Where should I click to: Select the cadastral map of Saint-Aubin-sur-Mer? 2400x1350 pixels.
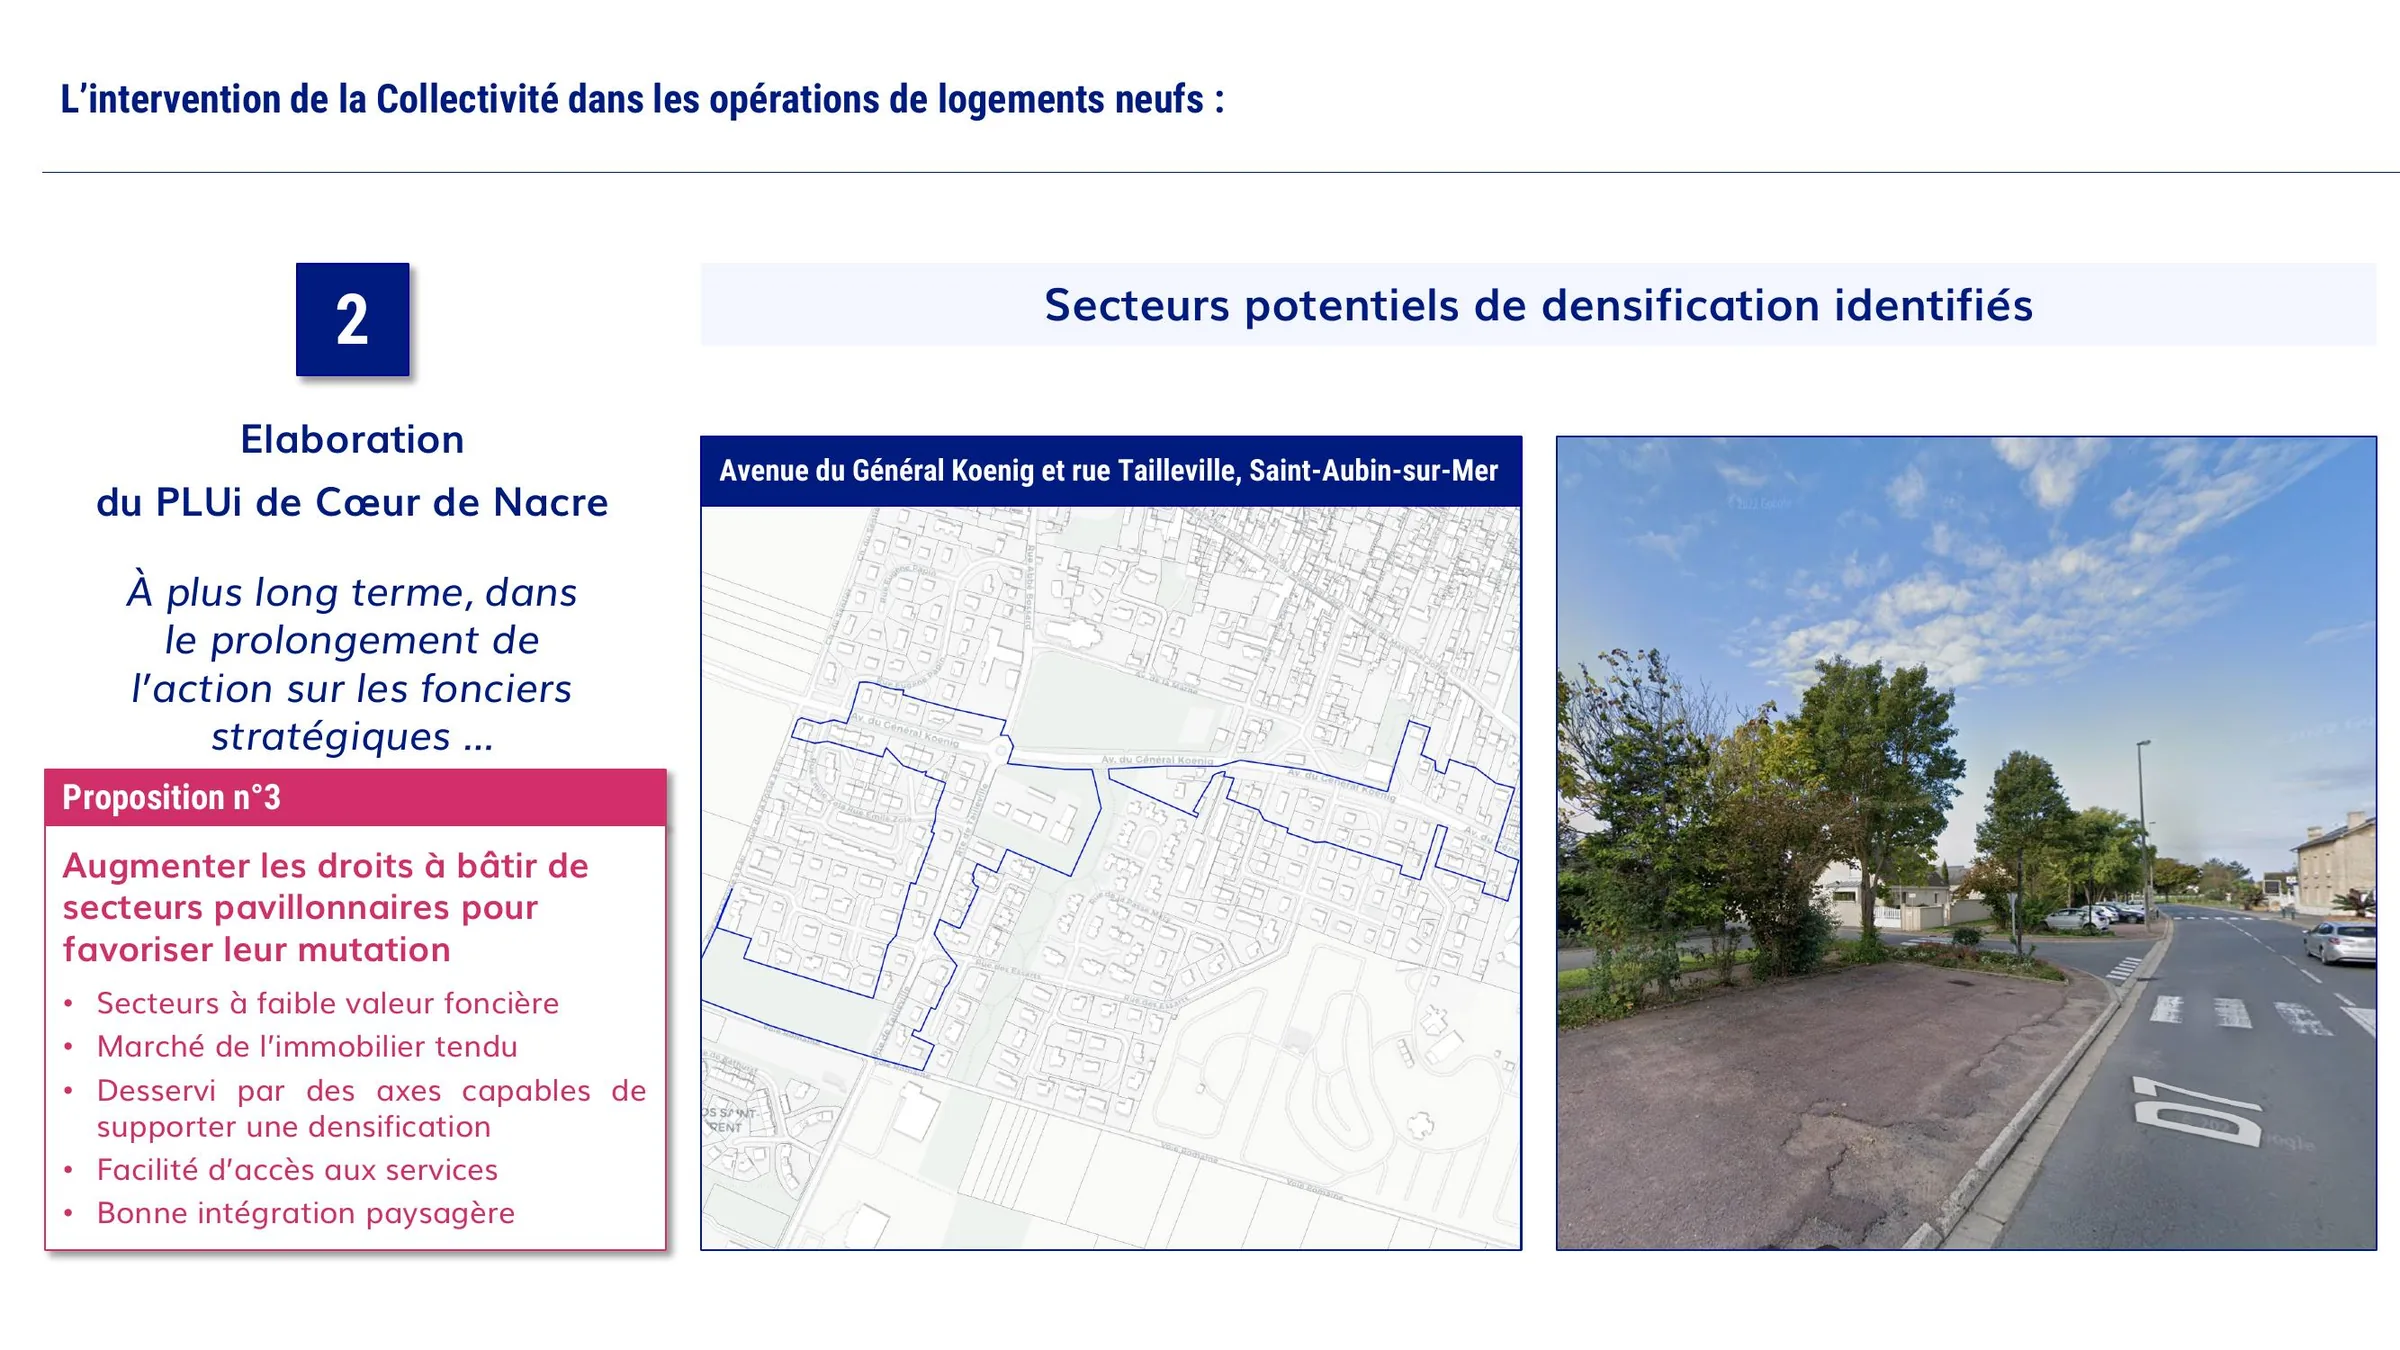click(x=1110, y=877)
